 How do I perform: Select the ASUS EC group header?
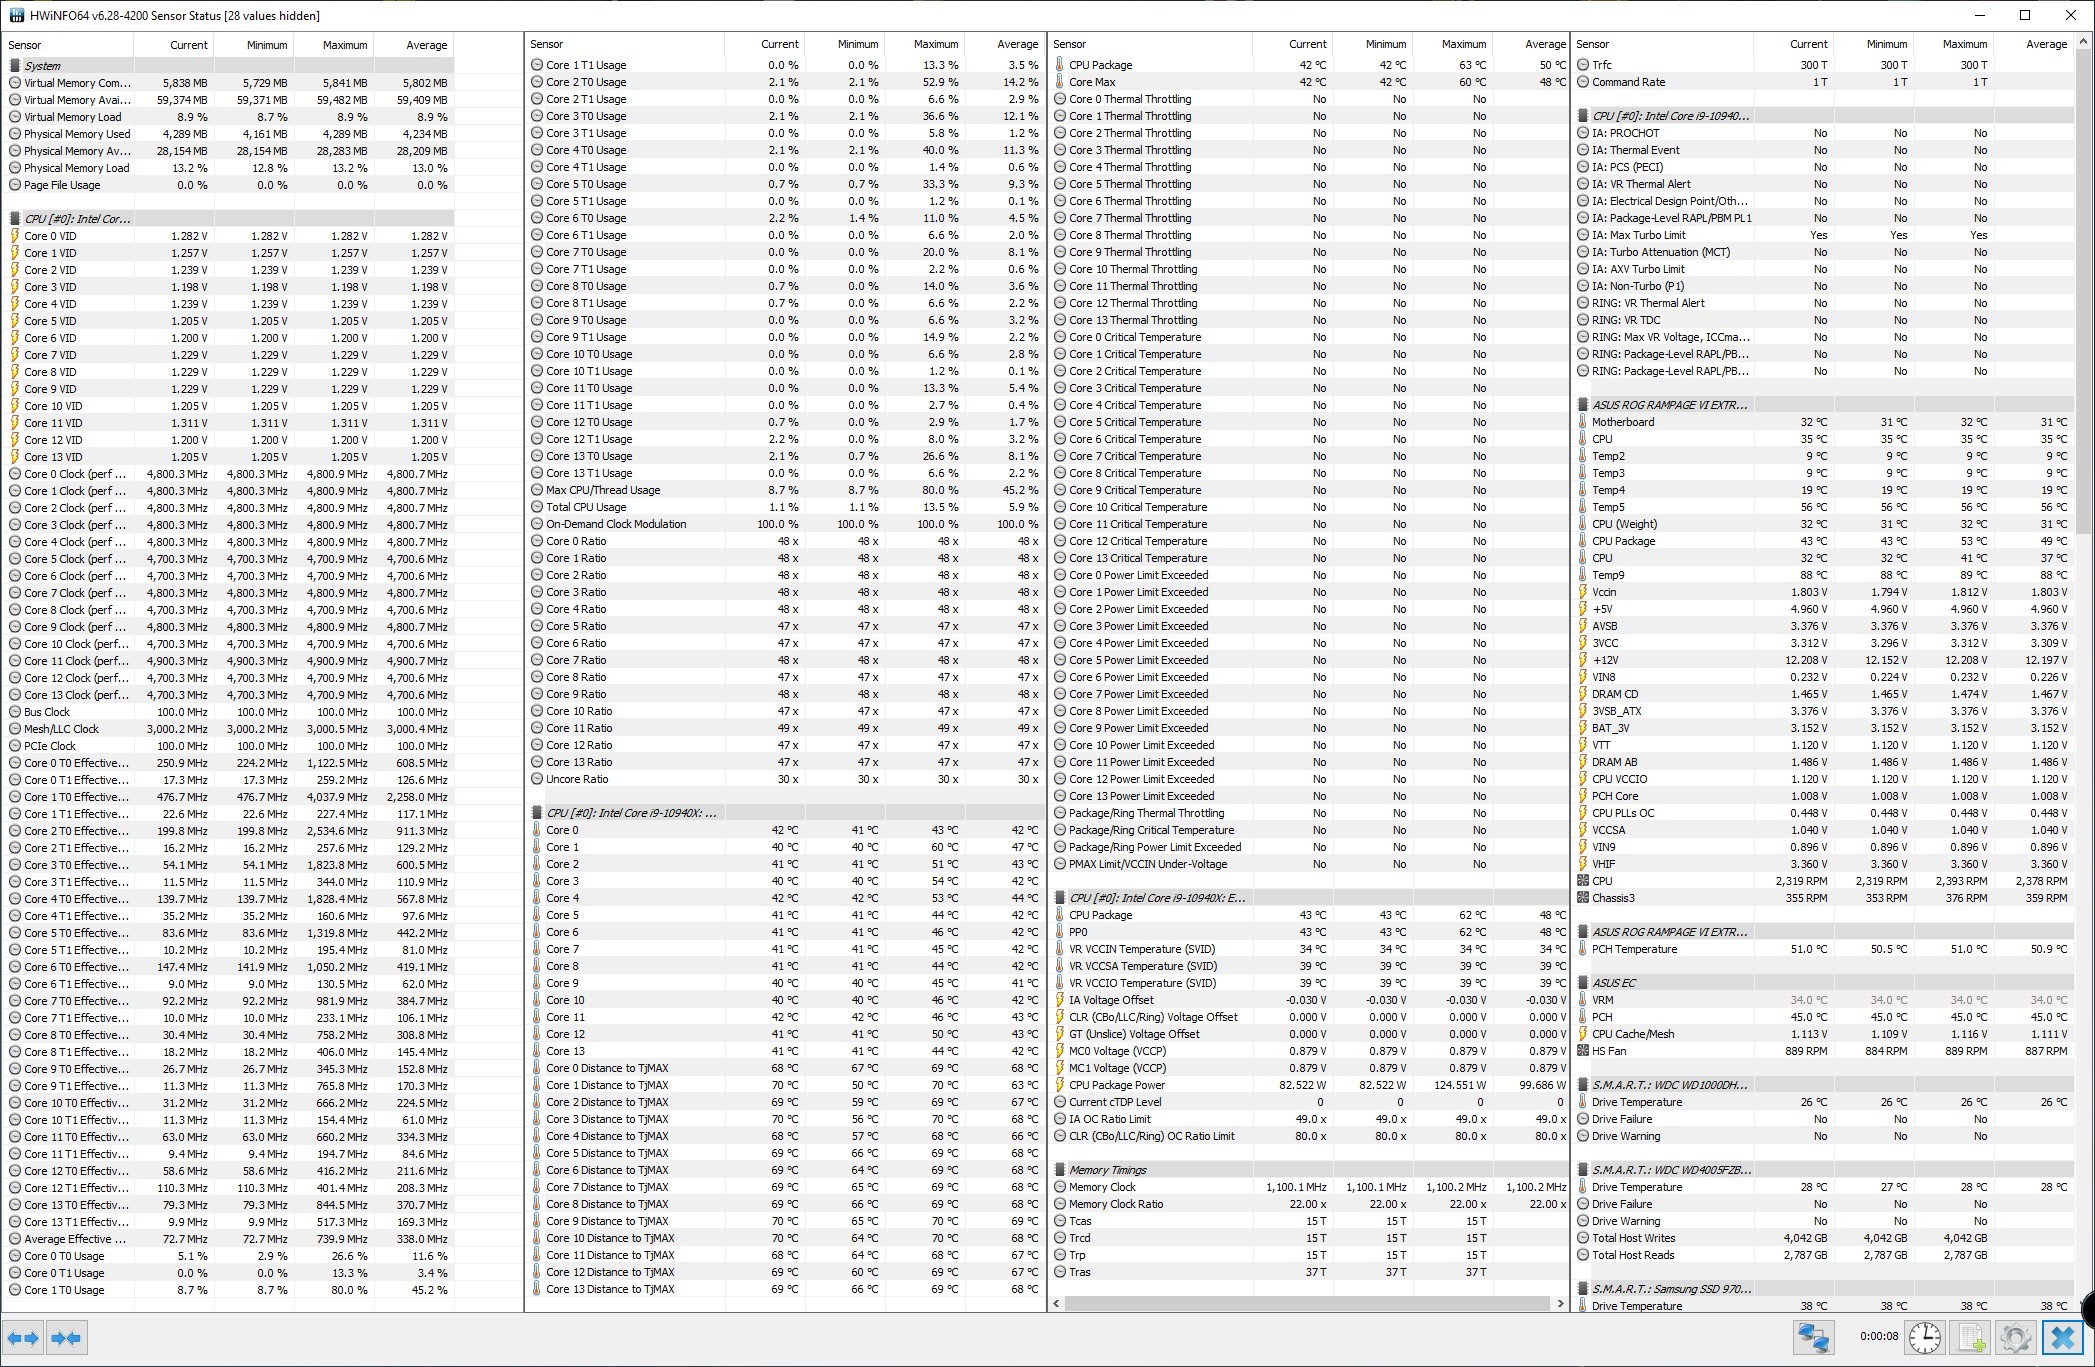tap(1613, 983)
